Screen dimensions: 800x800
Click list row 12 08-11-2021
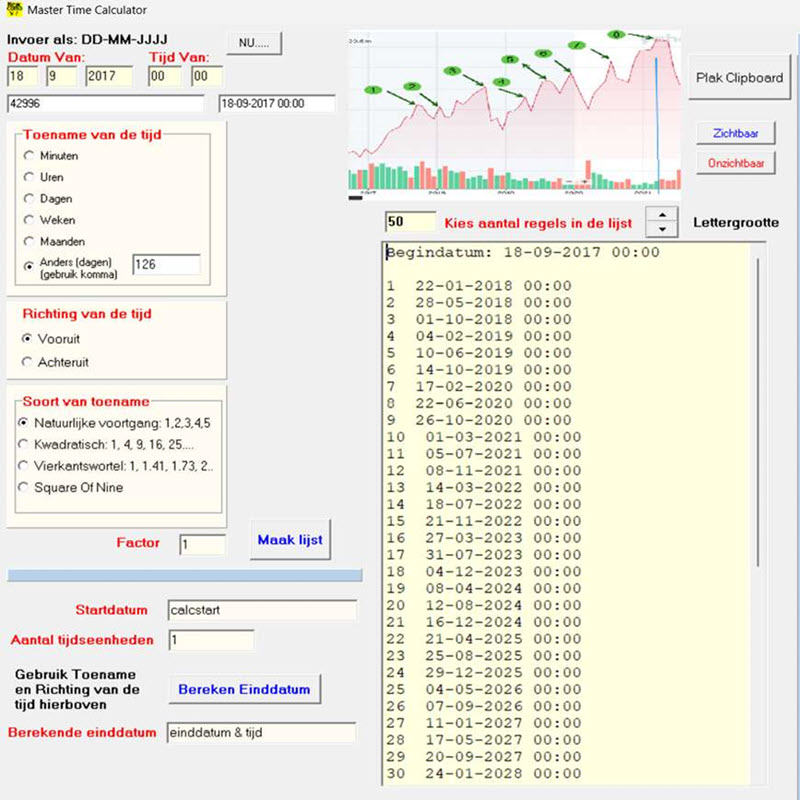484,471
